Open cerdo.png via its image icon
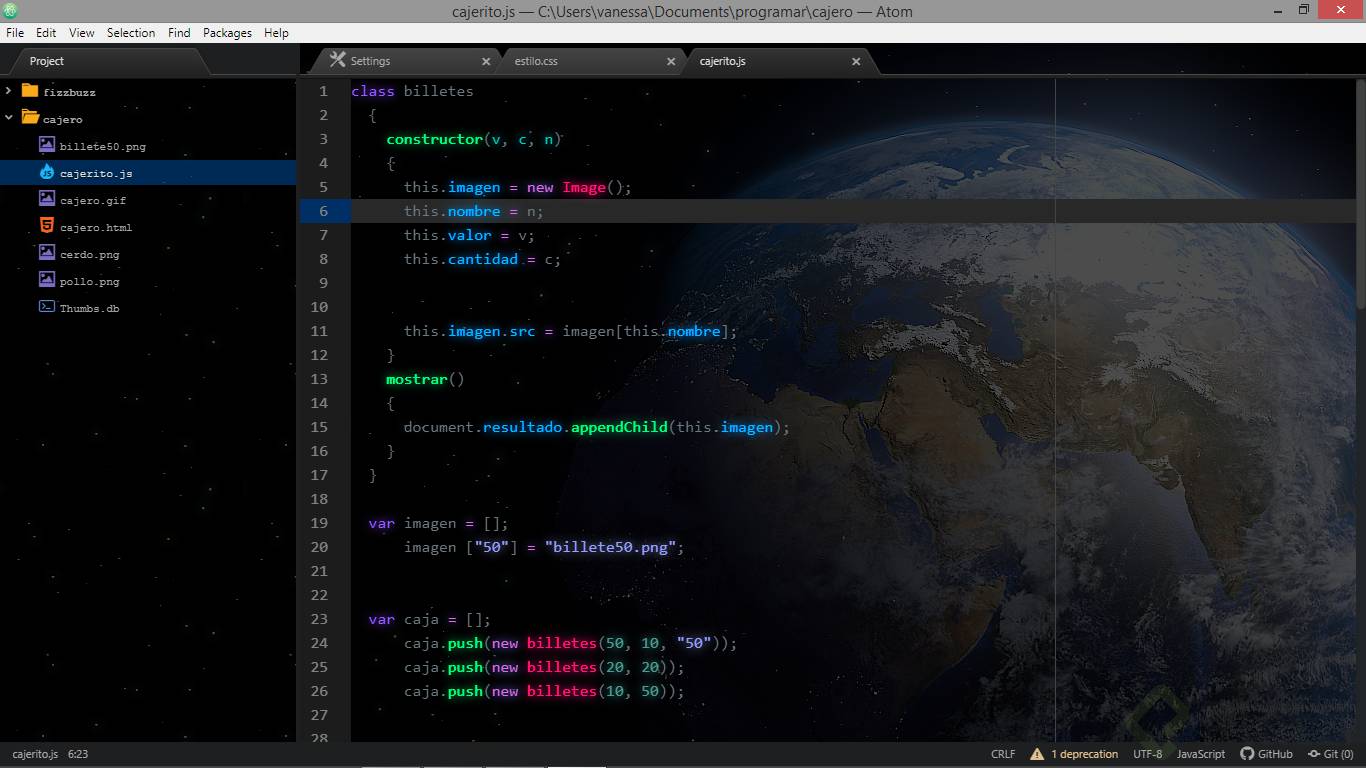The image size is (1366, 768). tap(47, 253)
